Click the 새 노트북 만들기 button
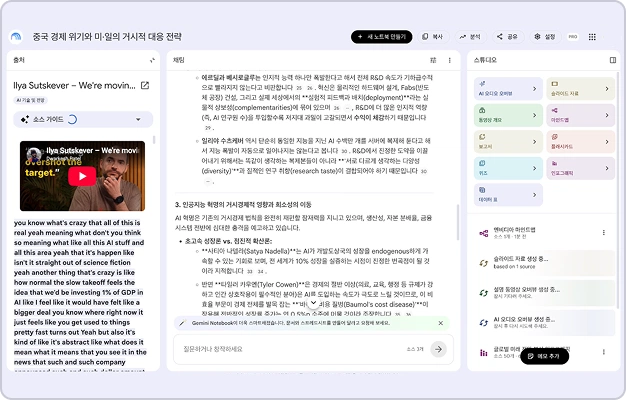 coord(382,37)
